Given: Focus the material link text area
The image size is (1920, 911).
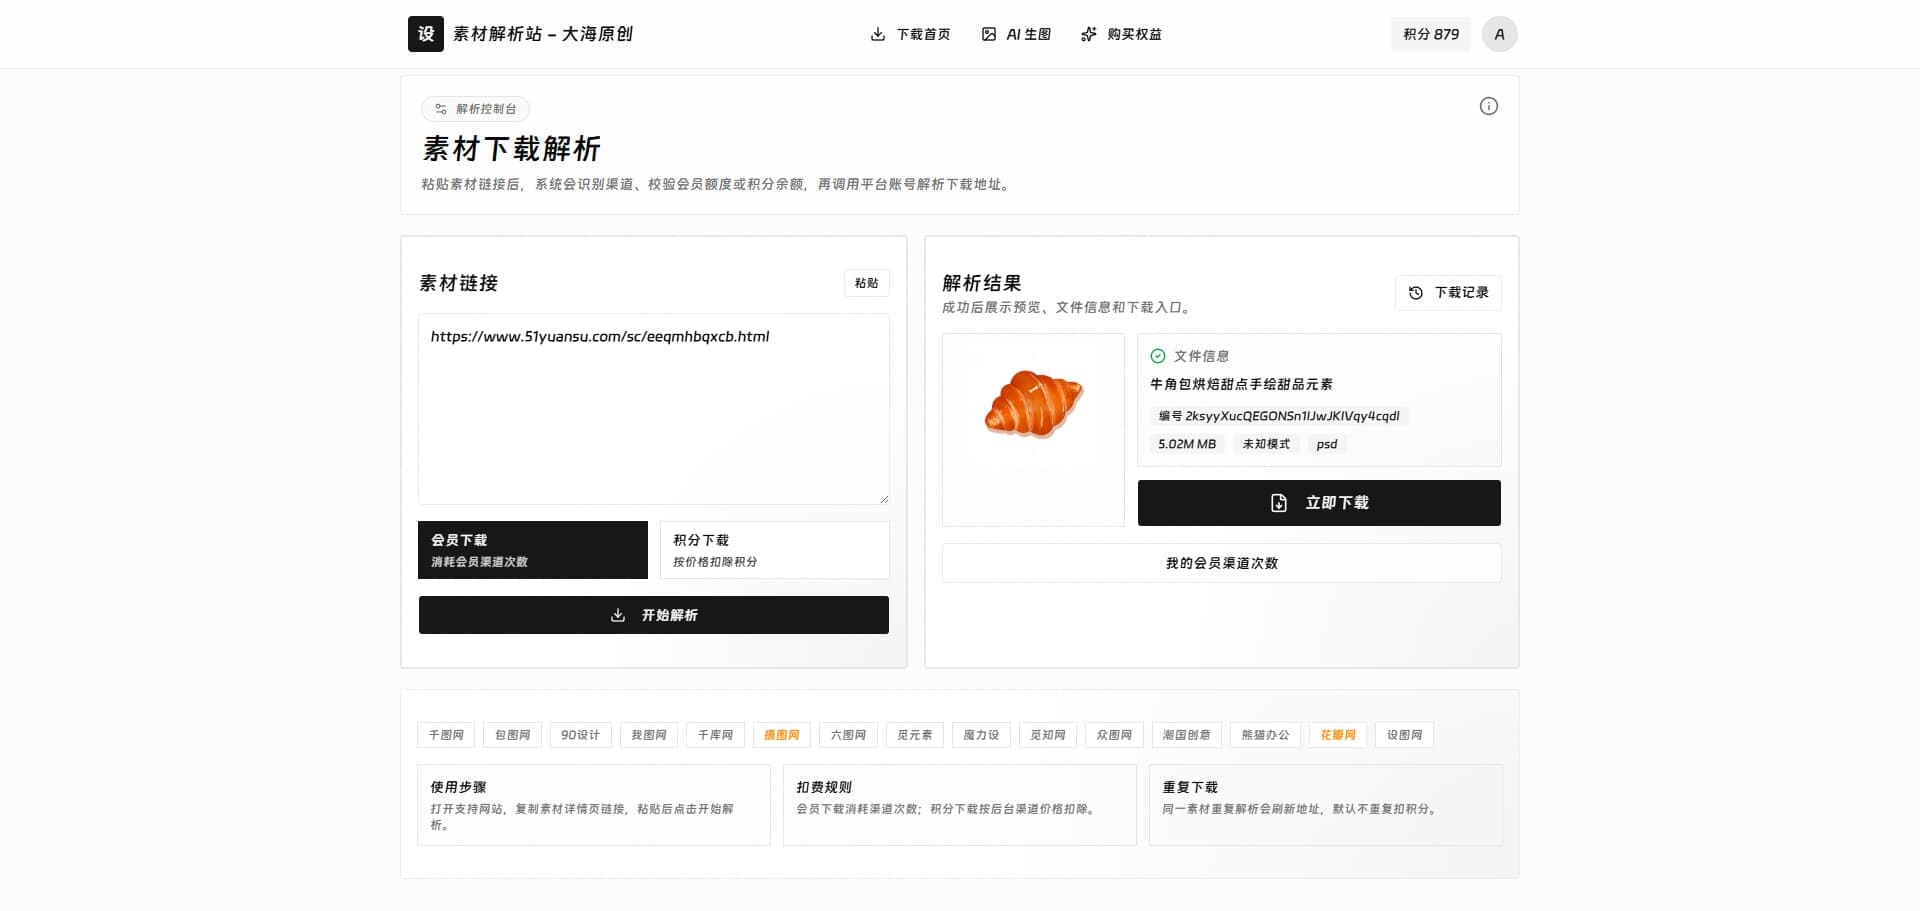Looking at the screenshot, I should 653,409.
